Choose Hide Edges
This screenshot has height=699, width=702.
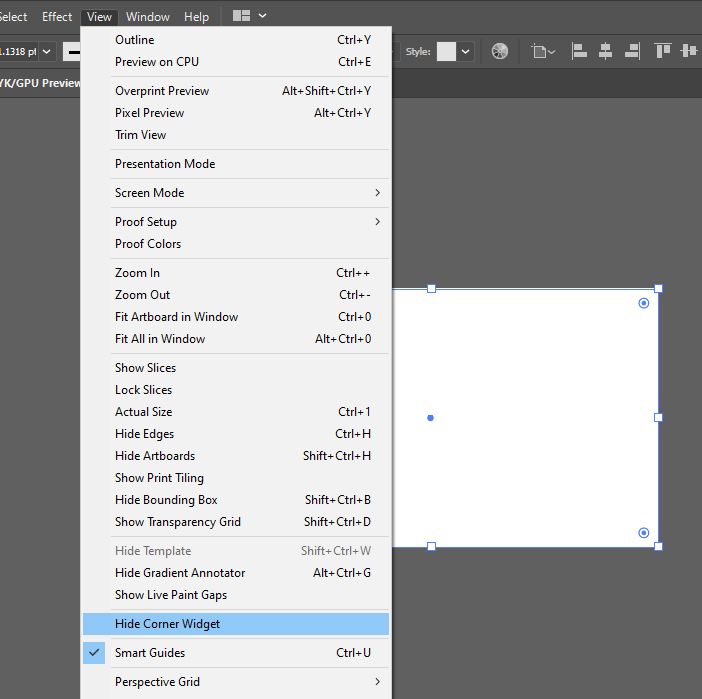pos(236,433)
